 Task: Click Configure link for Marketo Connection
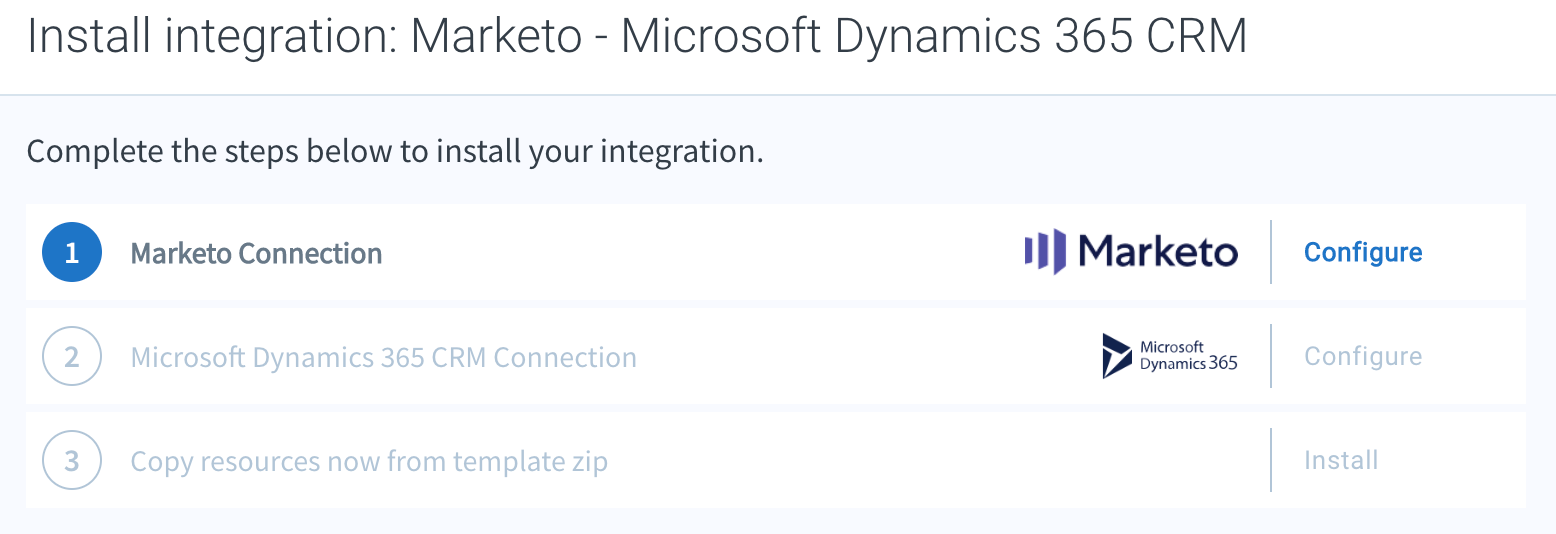pyautogui.click(x=1363, y=253)
